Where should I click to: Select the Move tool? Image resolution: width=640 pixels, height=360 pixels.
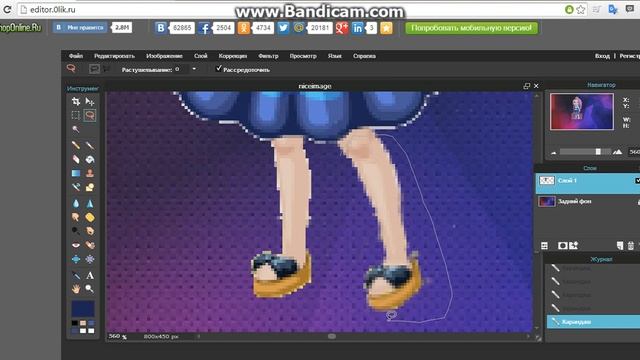click(90, 101)
